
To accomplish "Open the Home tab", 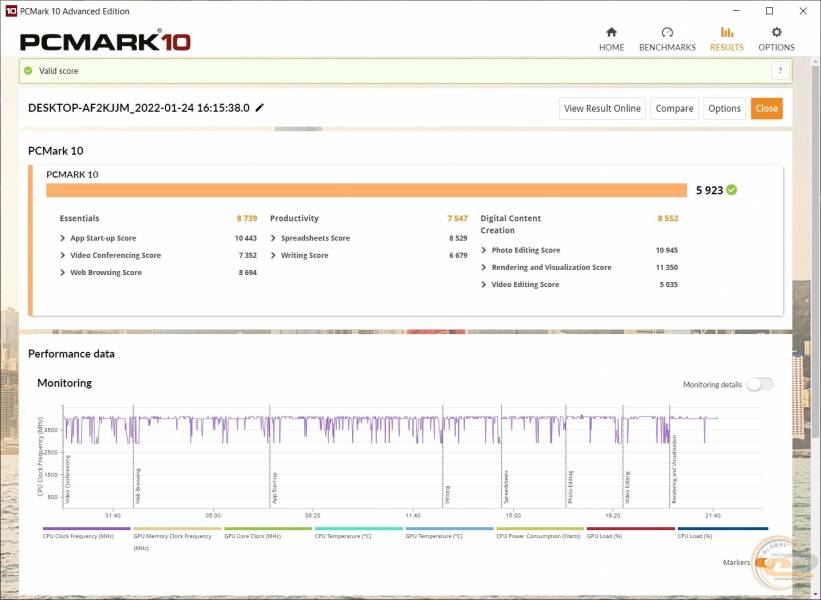I will [611, 39].
